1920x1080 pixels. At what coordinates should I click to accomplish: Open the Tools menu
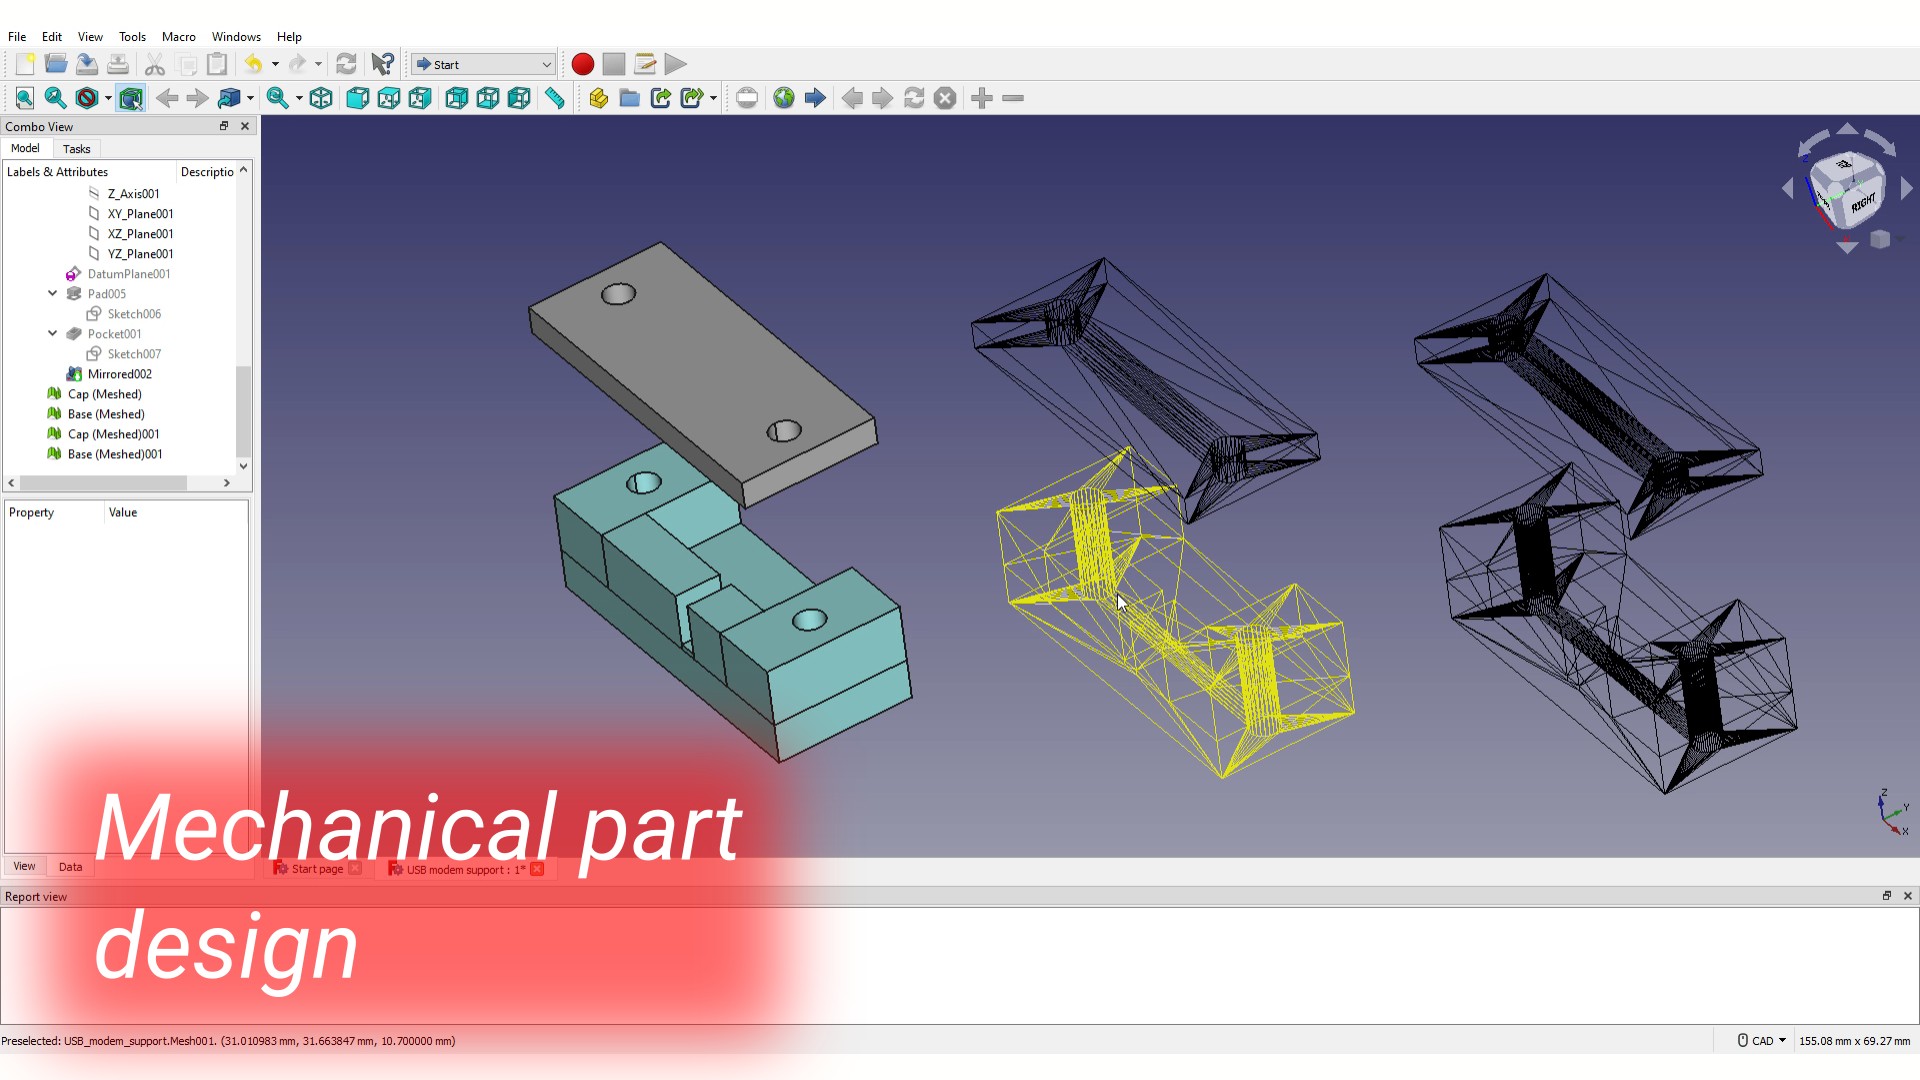point(132,37)
